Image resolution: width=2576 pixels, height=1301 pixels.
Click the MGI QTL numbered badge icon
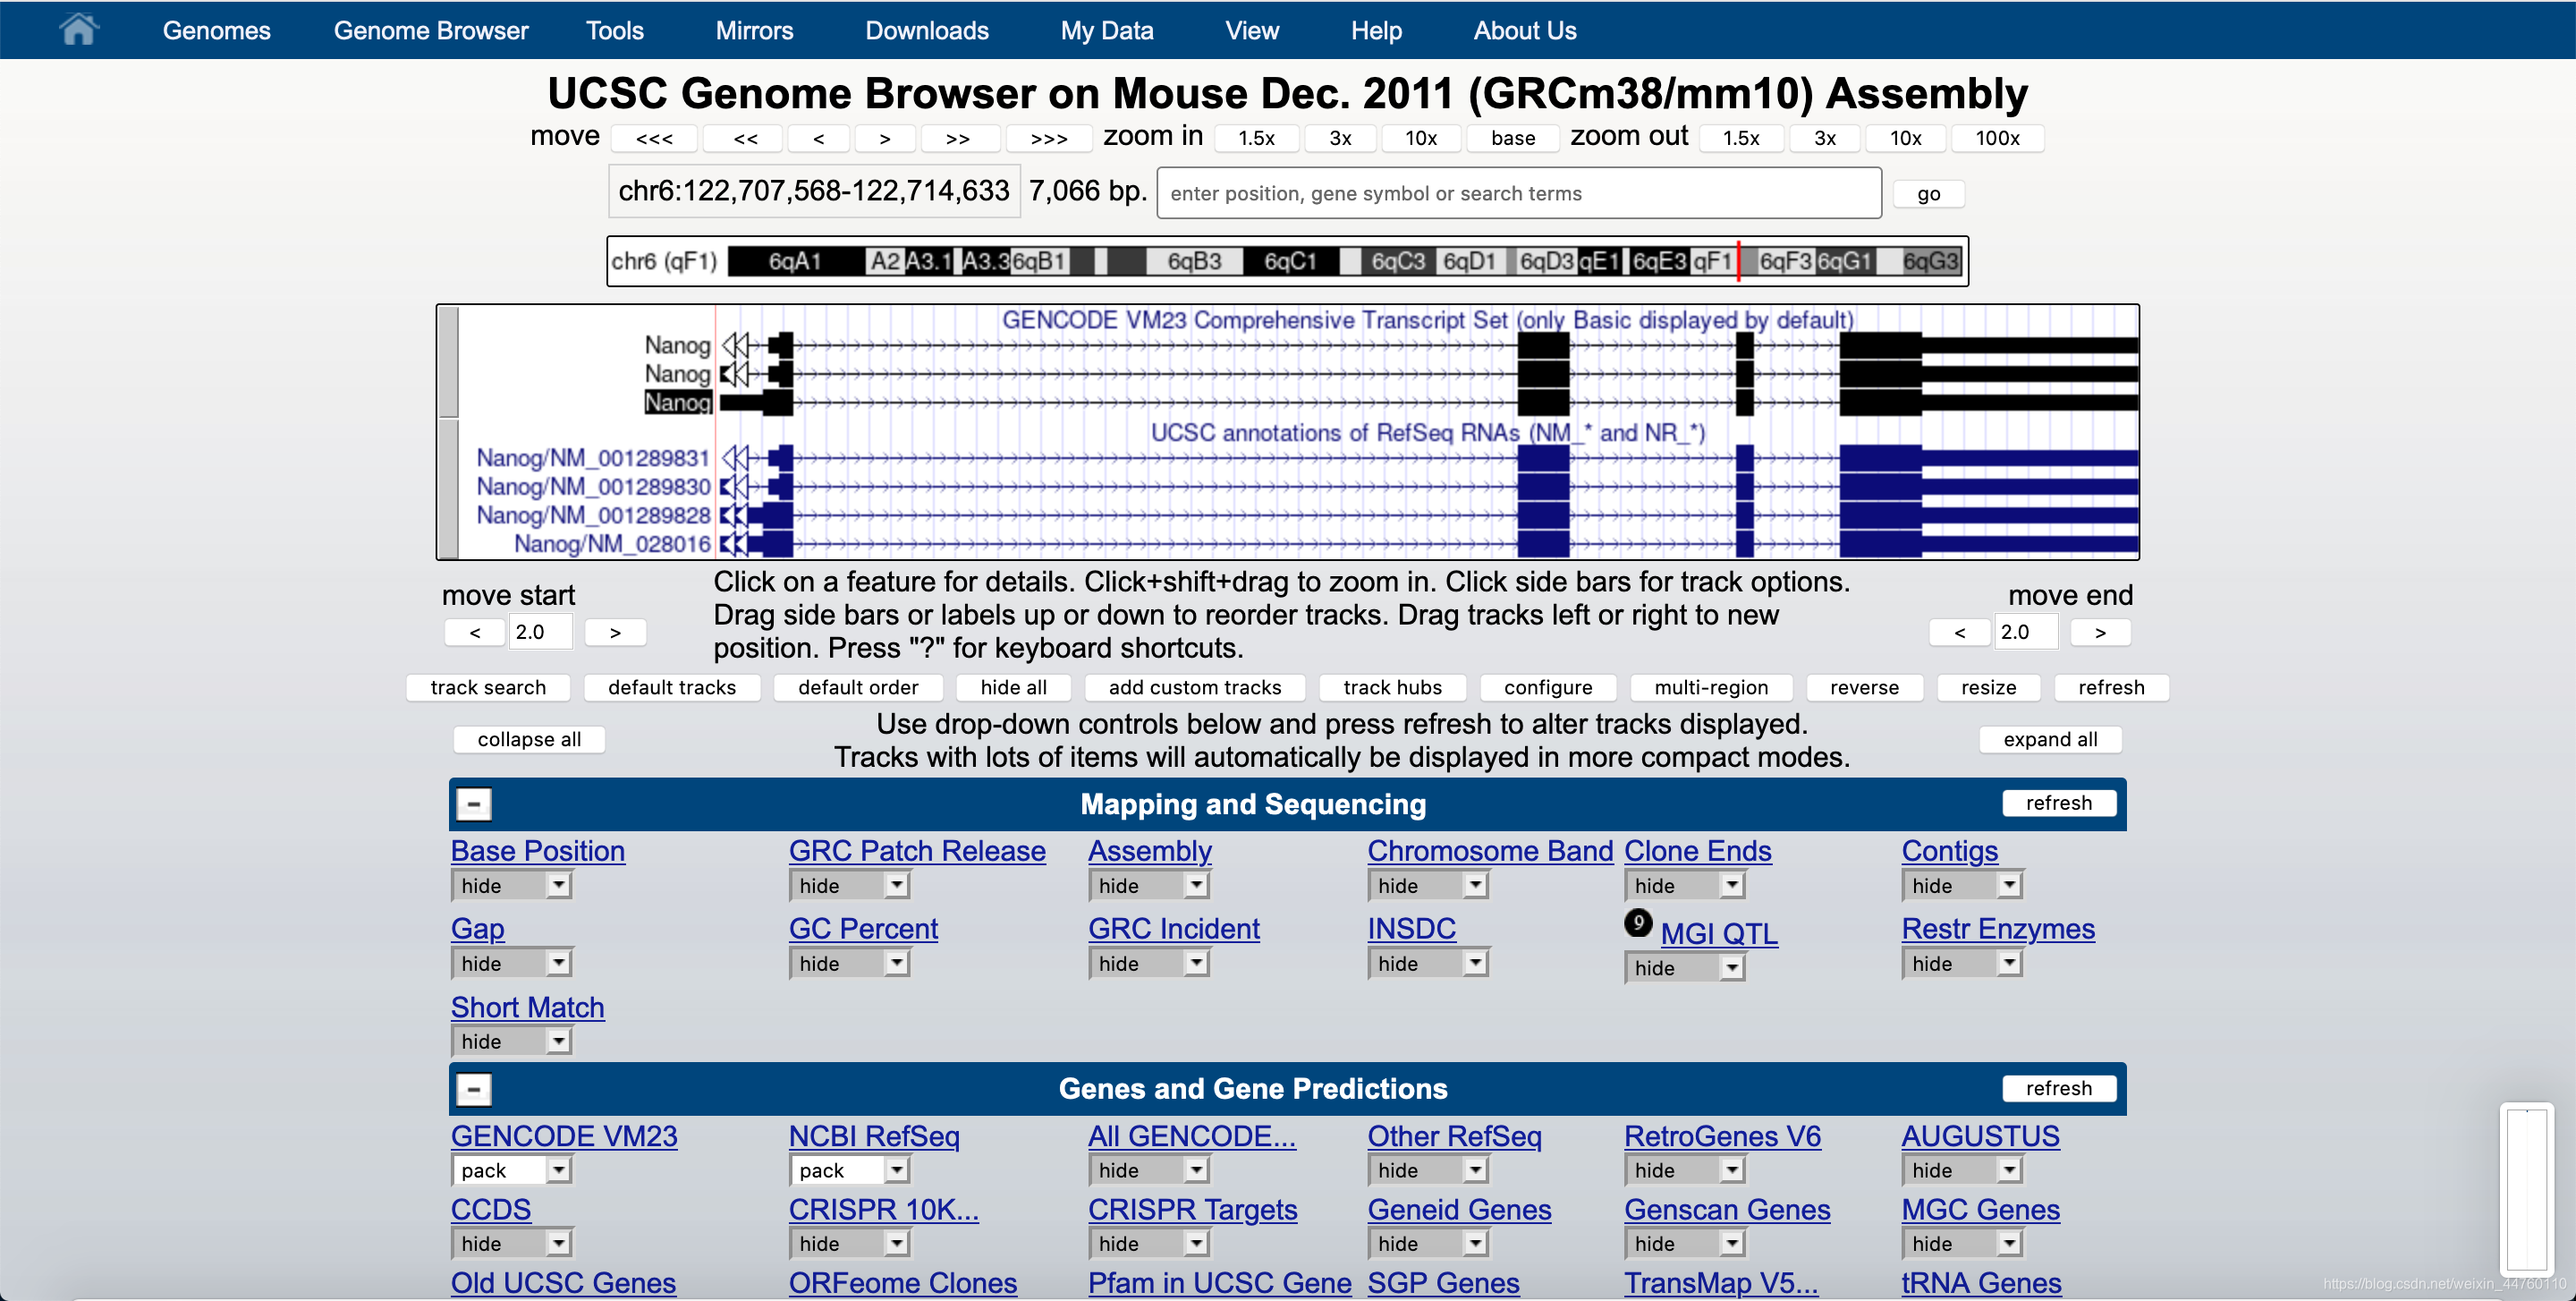1638,922
